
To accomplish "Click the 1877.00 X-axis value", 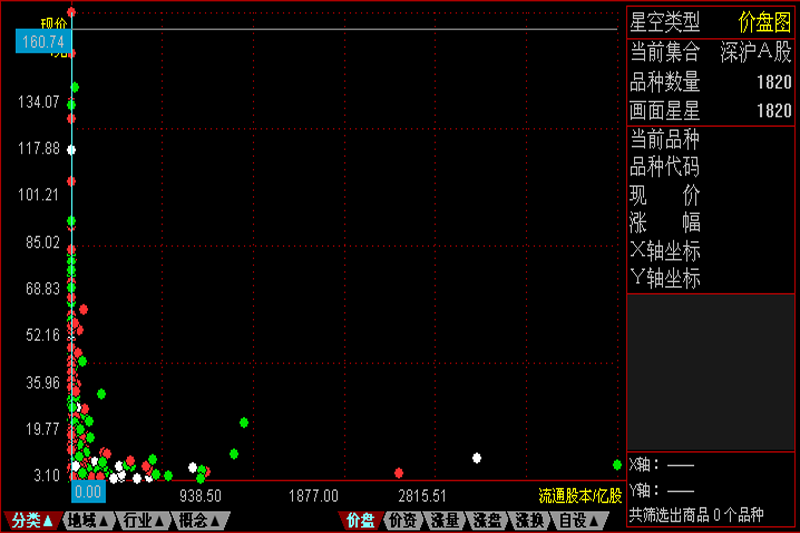I will click(x=313, y=496).
